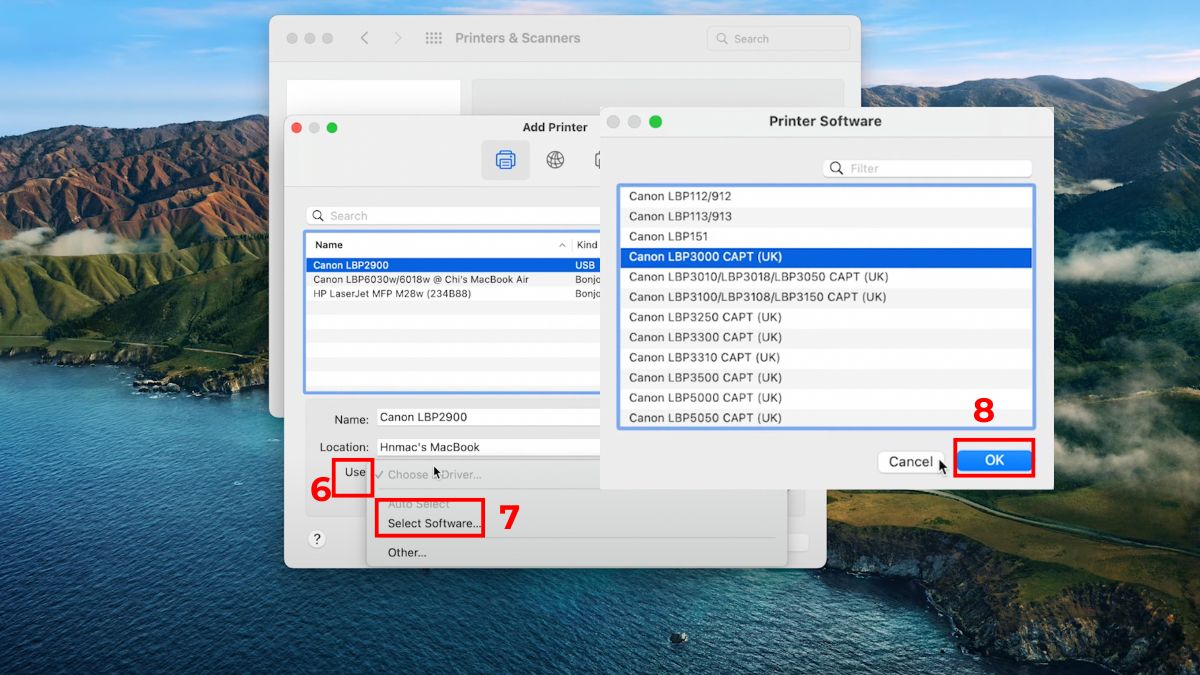
Task: Open the IP globe tab in Add Printer
Action: [555, 160]
